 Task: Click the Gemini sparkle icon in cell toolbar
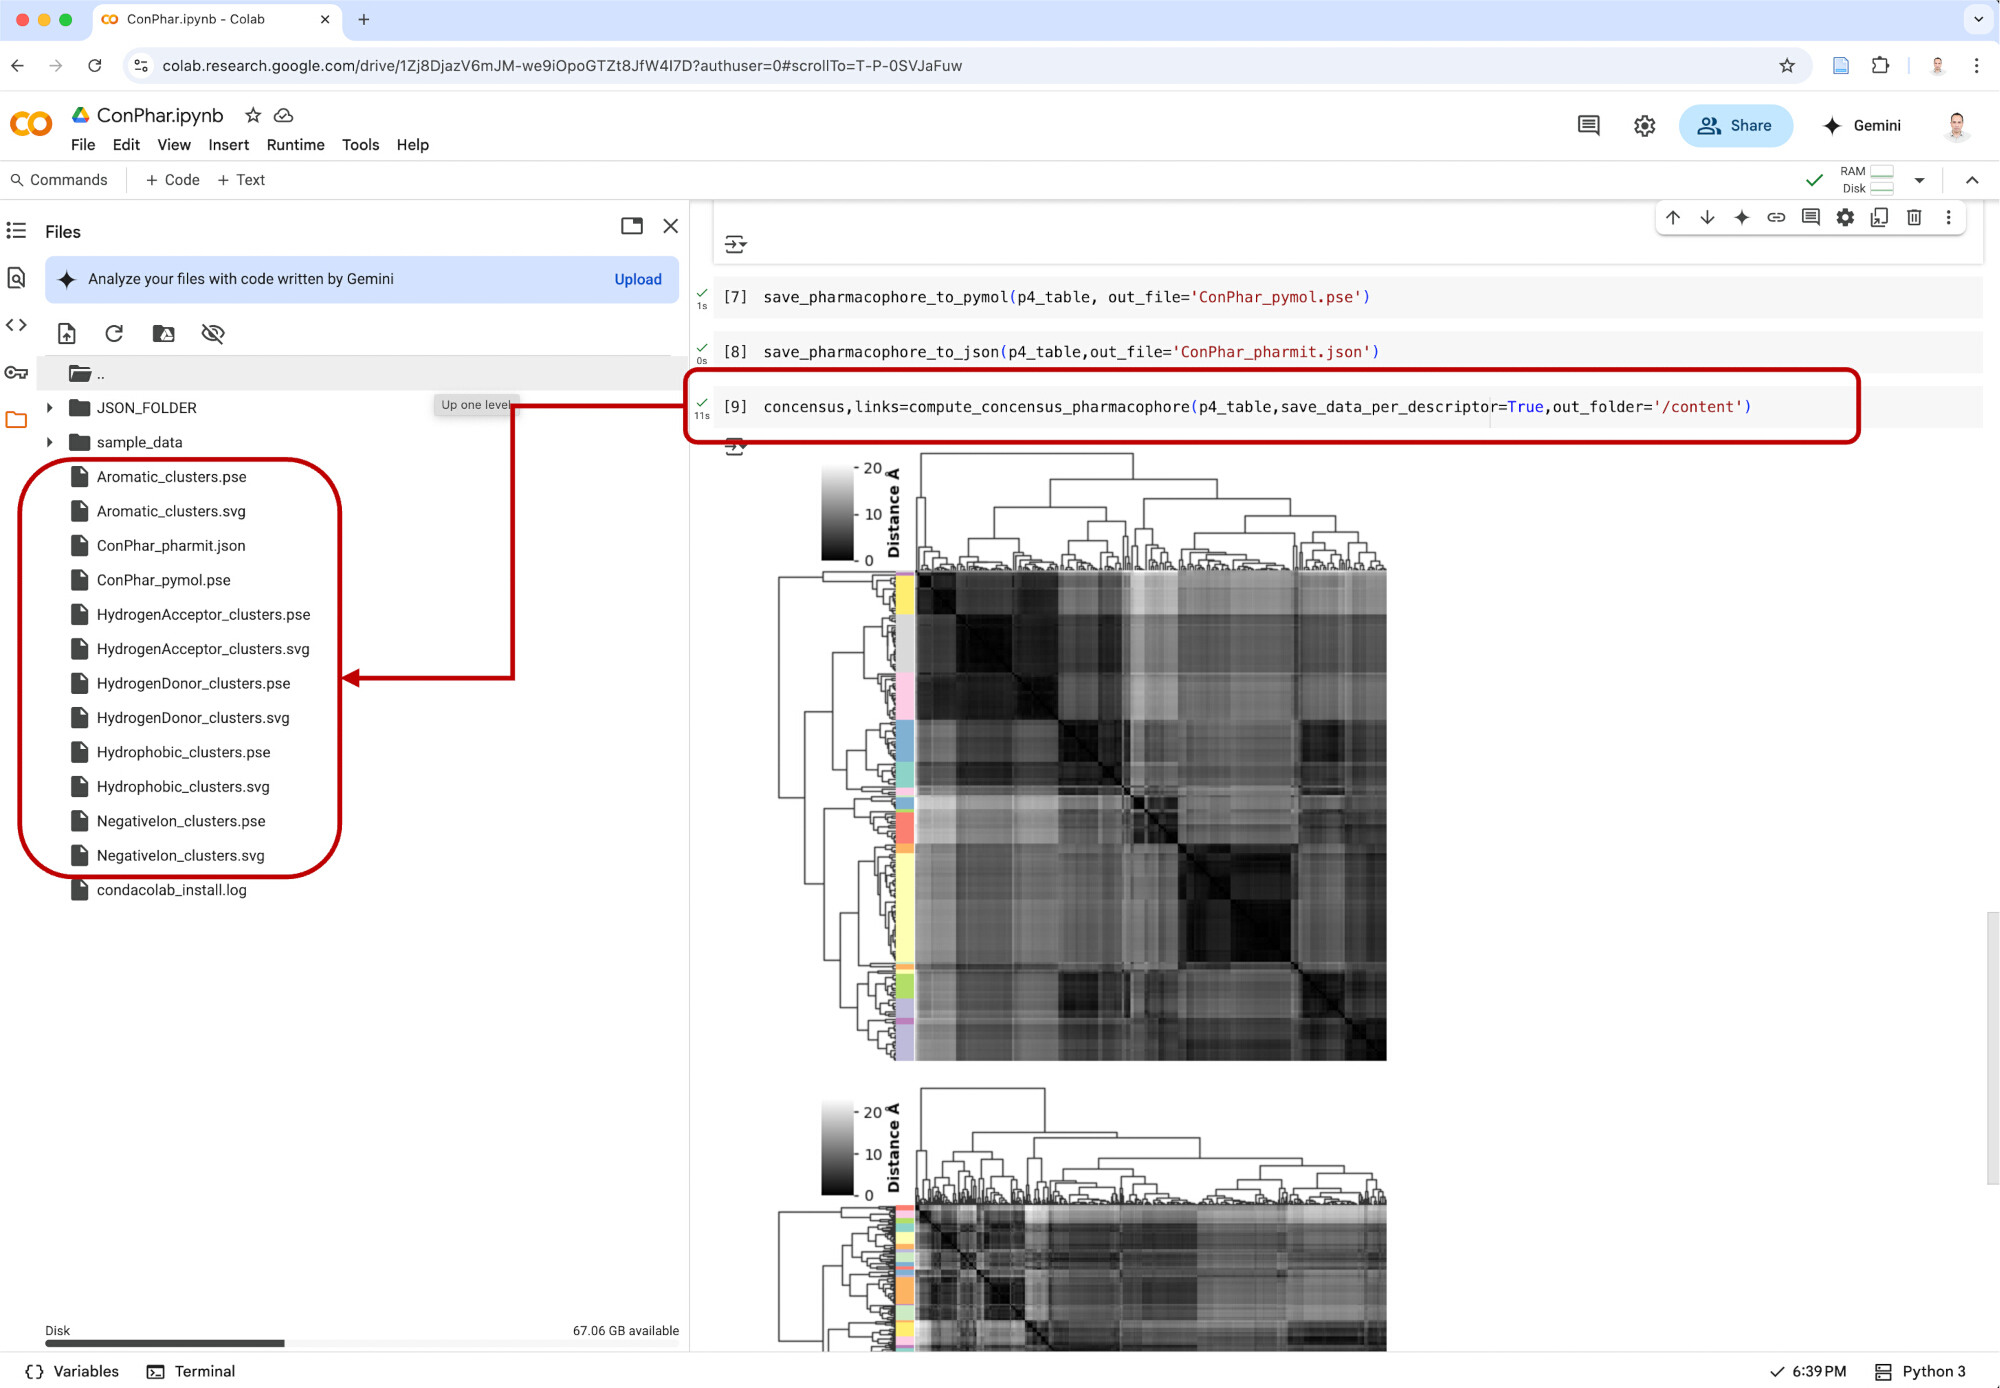[x=1742, y=217]
